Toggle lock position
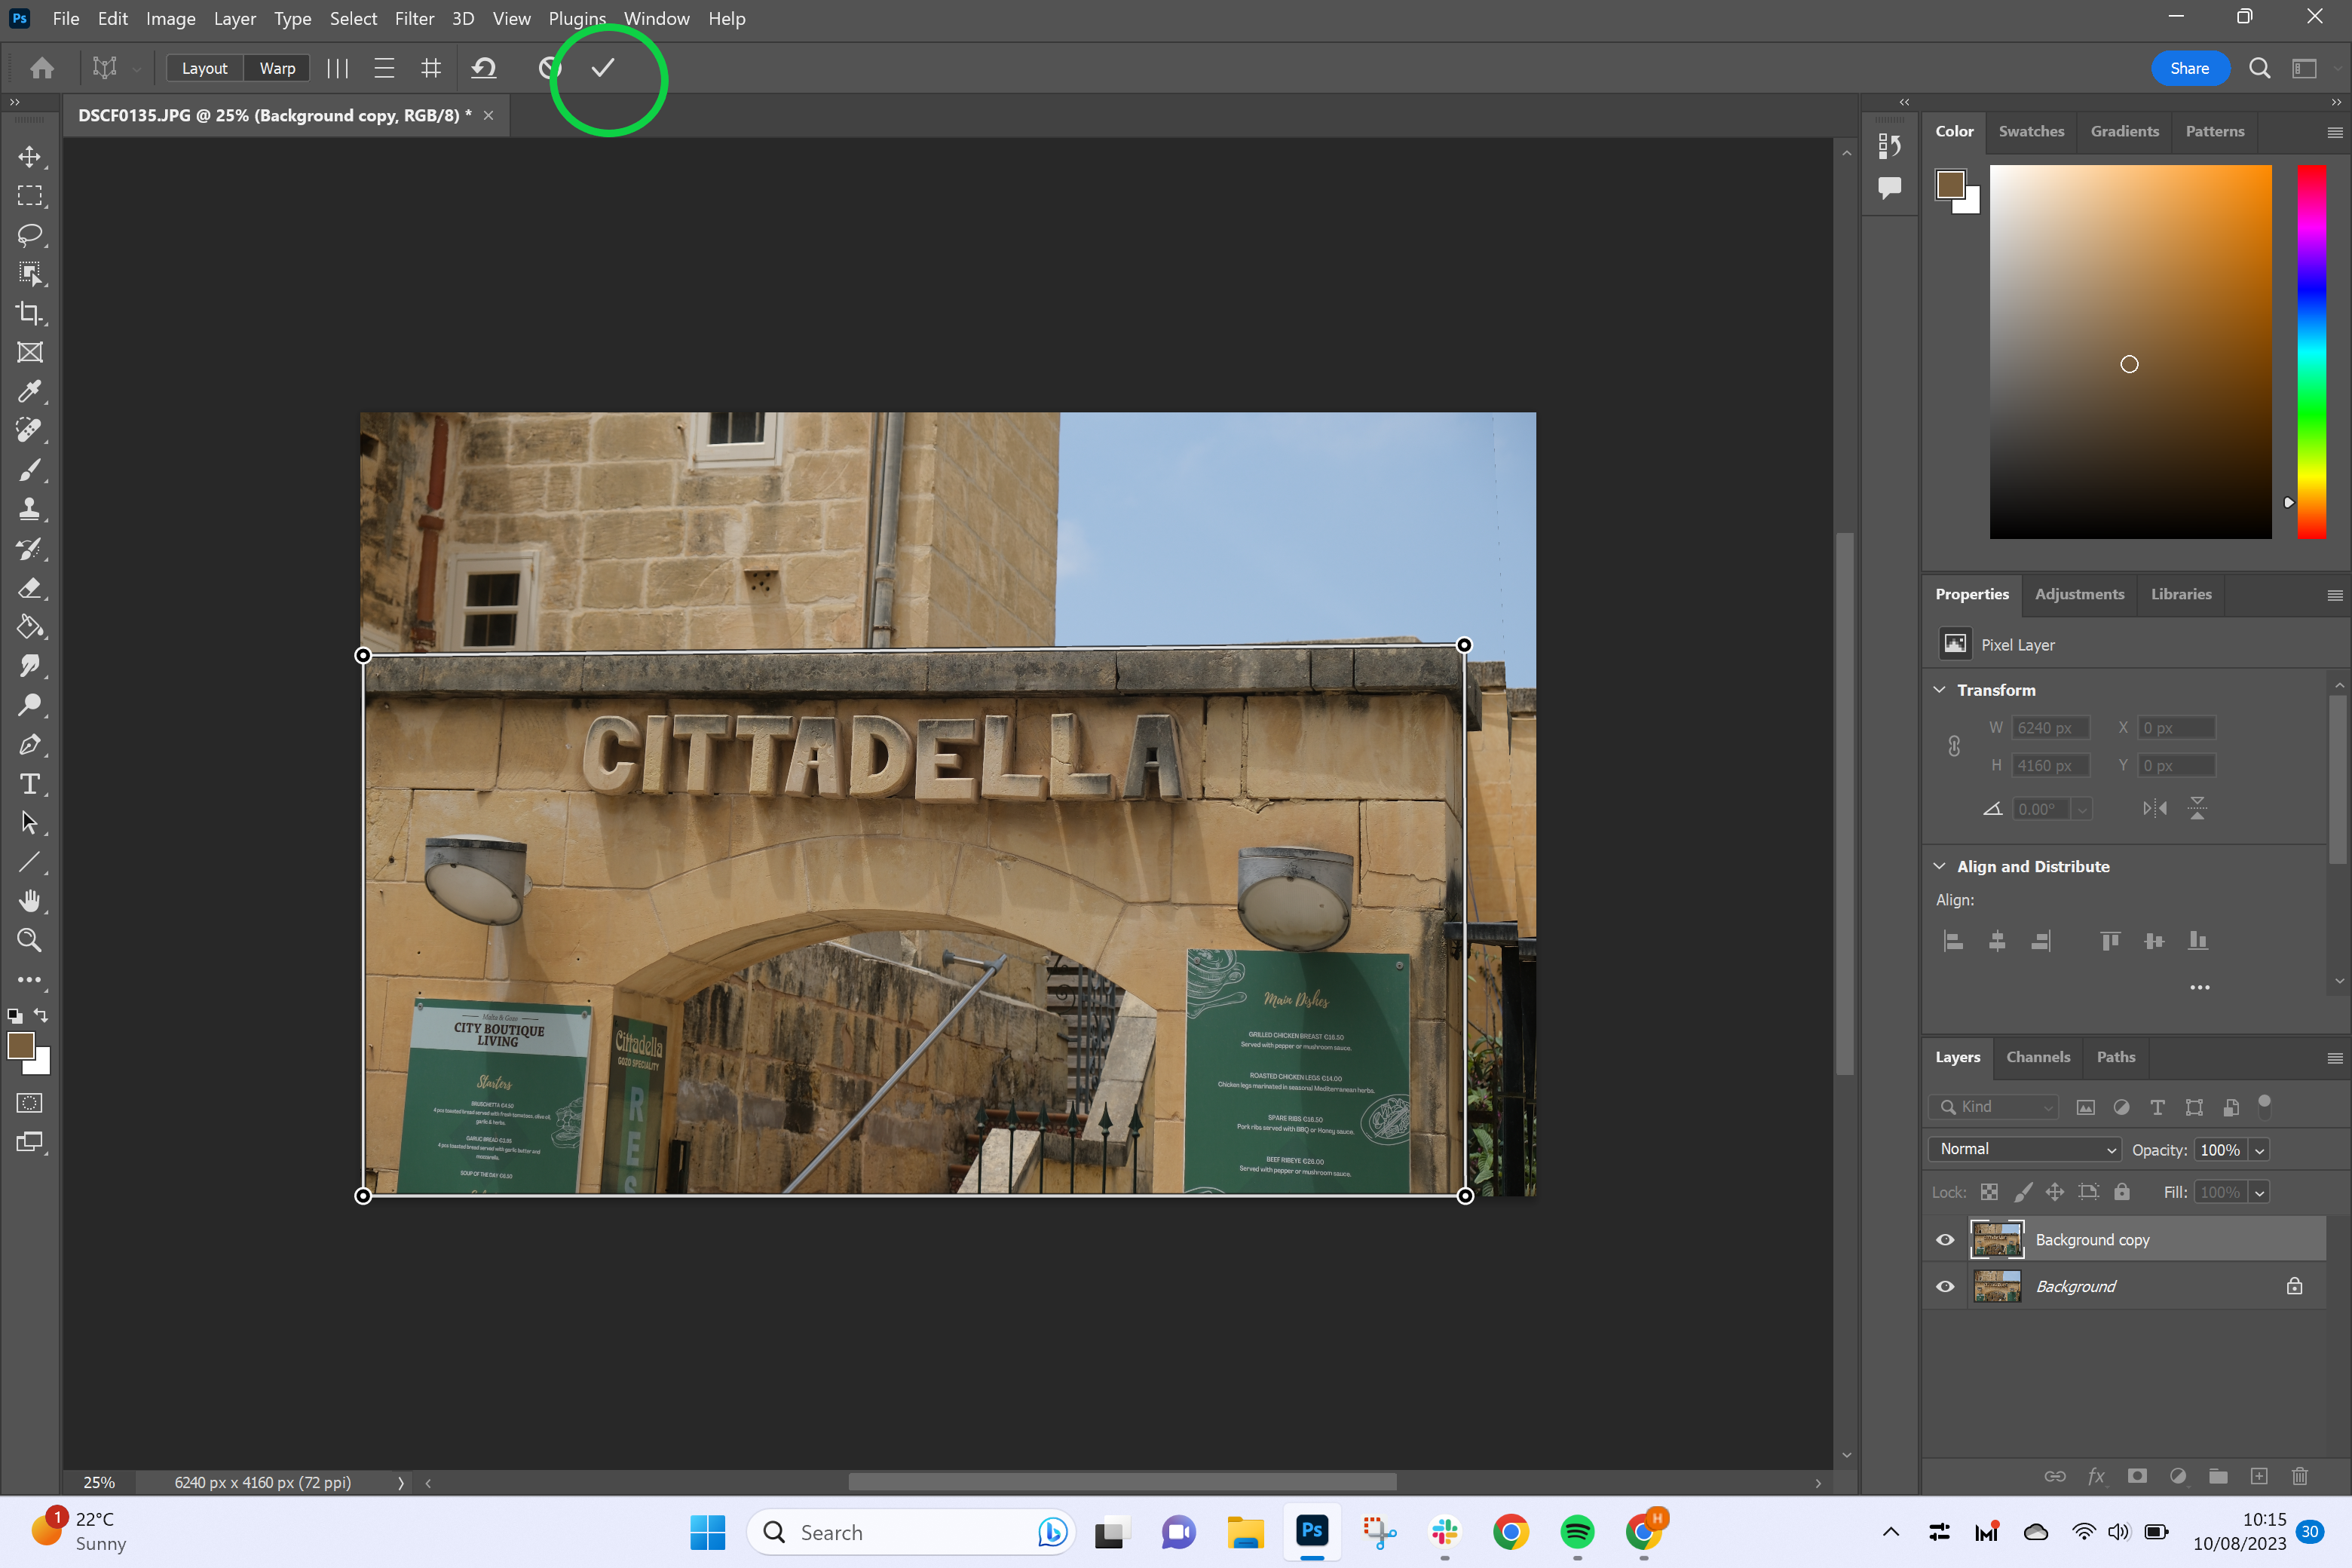Viewport: 2352px width, 1568px height. (2055, 1192)
